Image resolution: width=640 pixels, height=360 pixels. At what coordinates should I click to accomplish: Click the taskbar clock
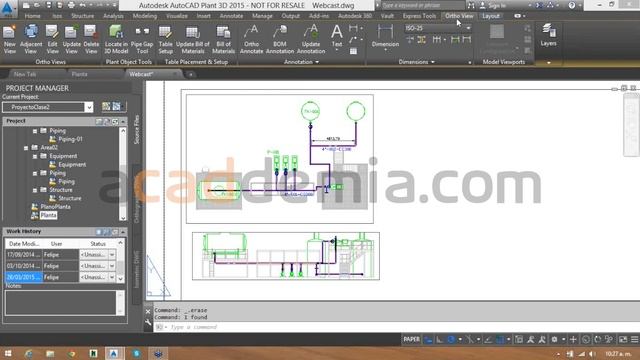[618, 353]
